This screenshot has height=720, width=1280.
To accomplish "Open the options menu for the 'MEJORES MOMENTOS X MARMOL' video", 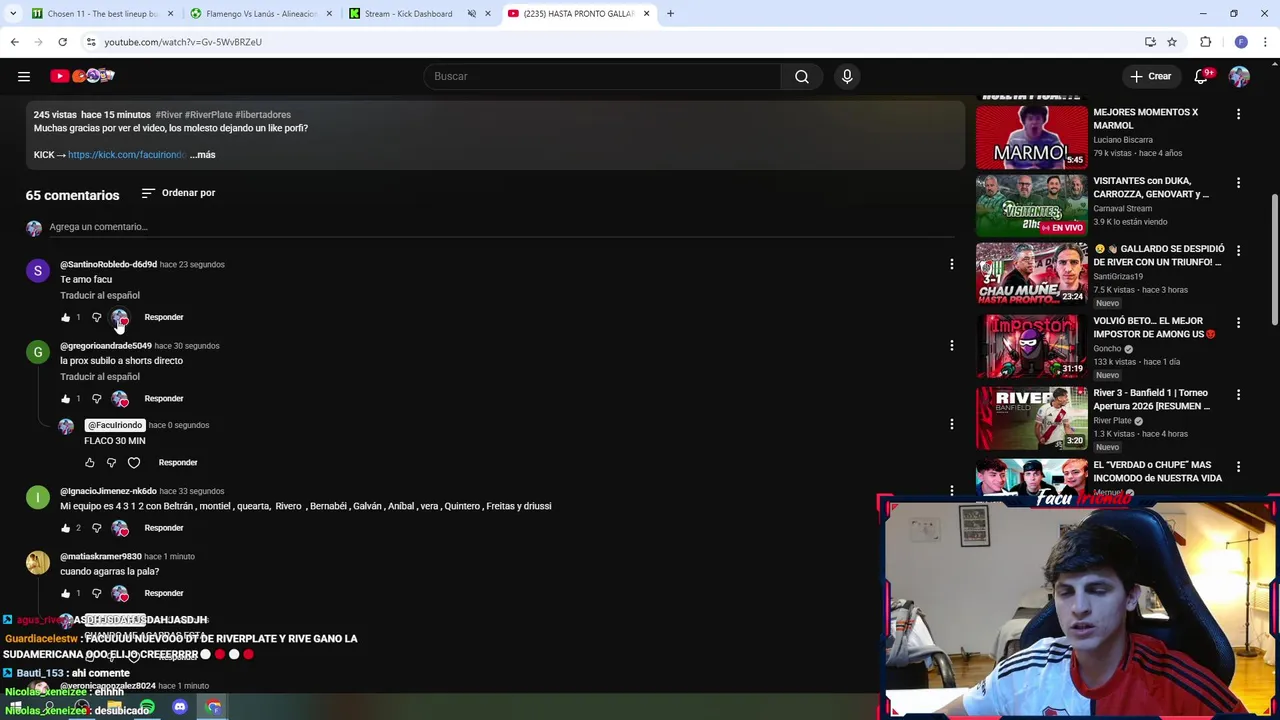I will (1238, 114).
